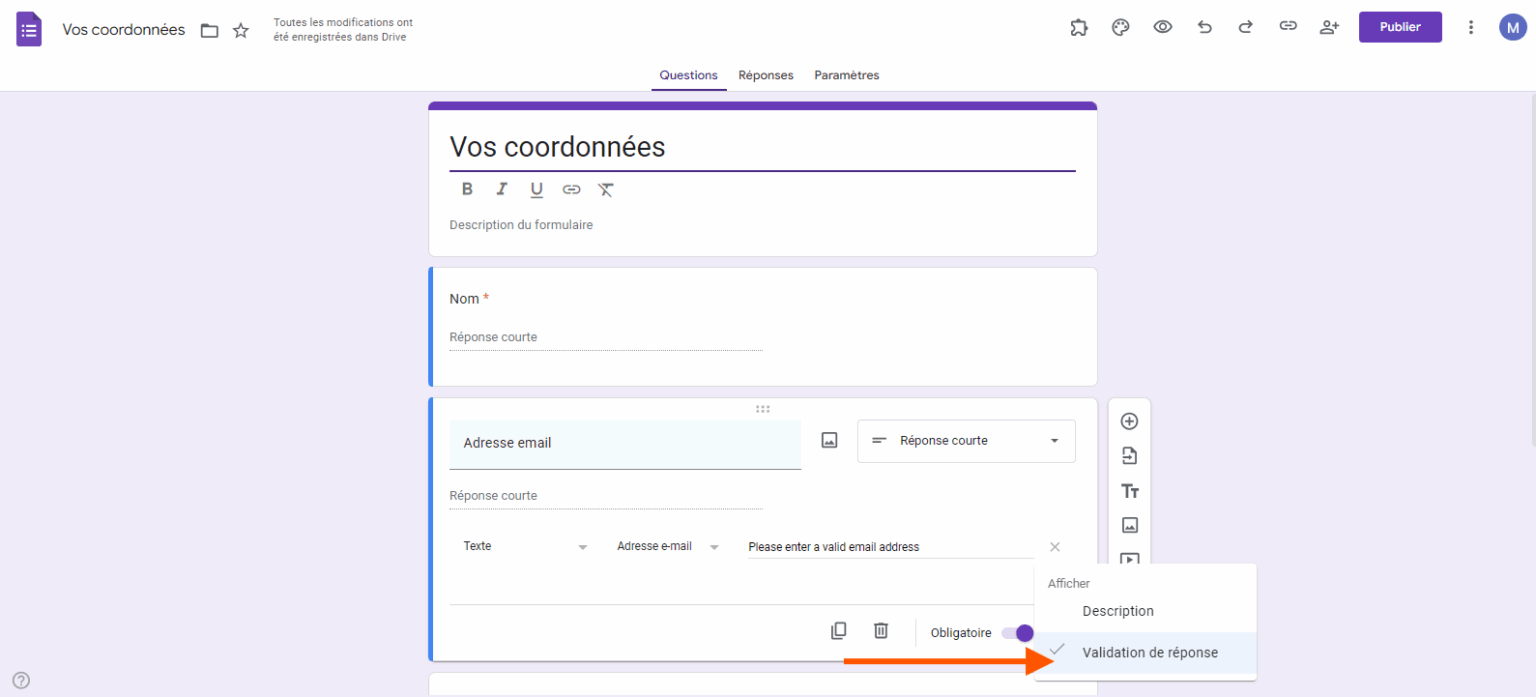
Task: Add a collaborator via the person icon
Action: [1329, 27]
